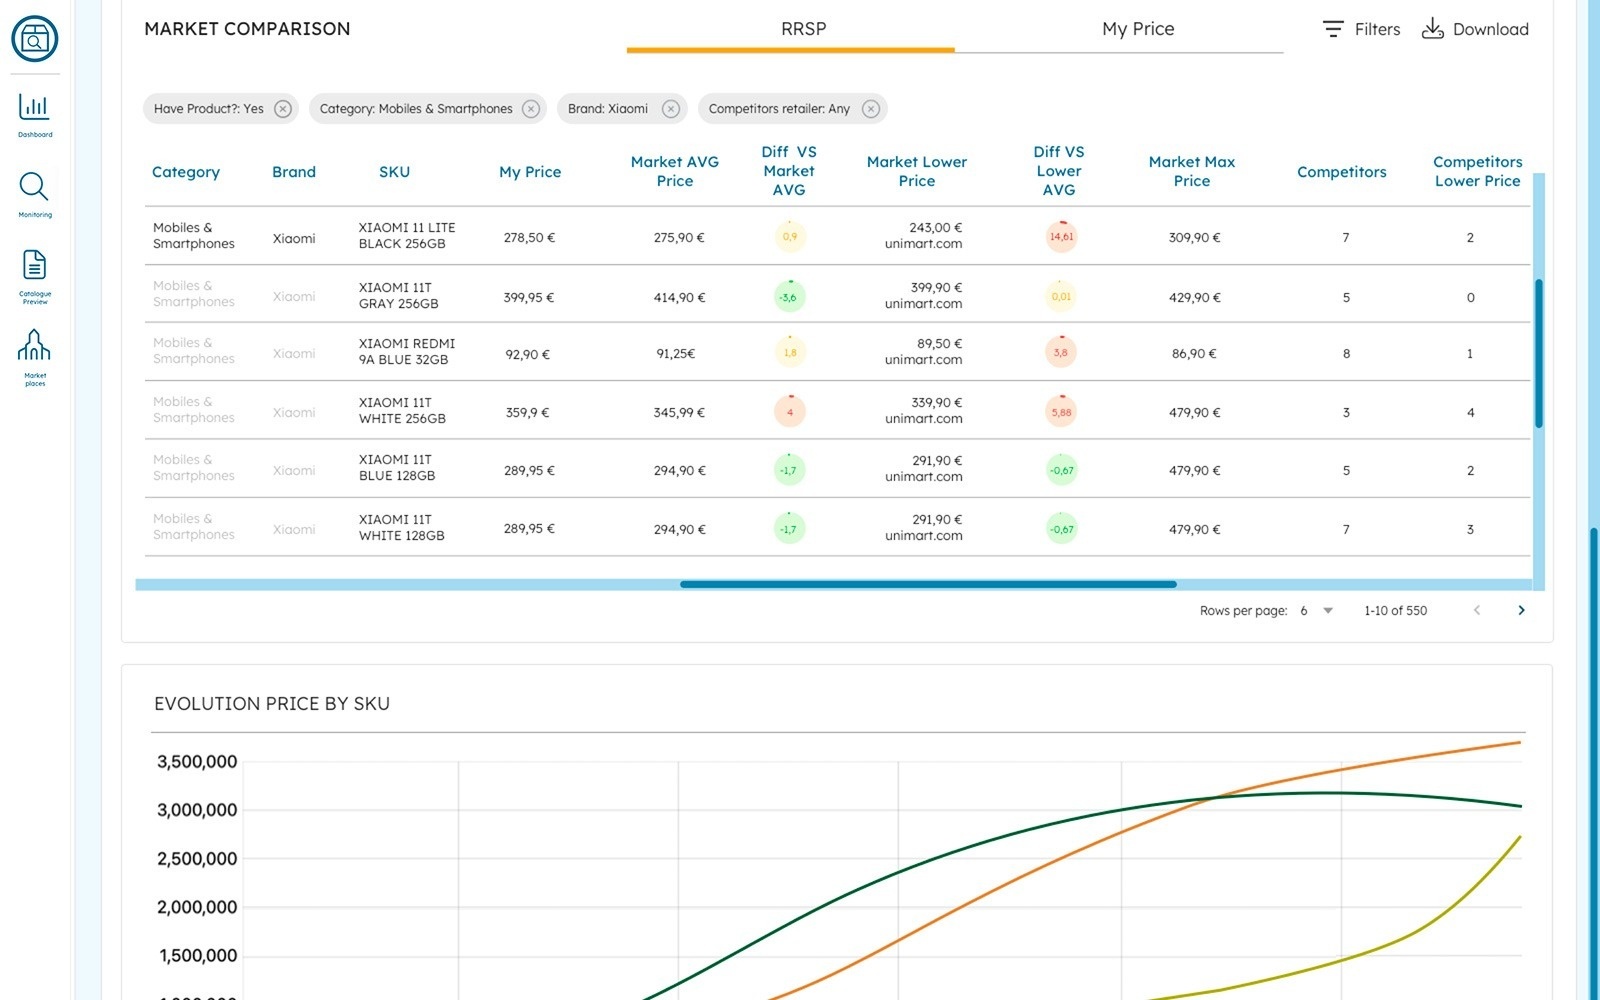Dismiss the 'Competitors retailer: Any' filter chip
1600x1000 pixels.
pos(872,109)
